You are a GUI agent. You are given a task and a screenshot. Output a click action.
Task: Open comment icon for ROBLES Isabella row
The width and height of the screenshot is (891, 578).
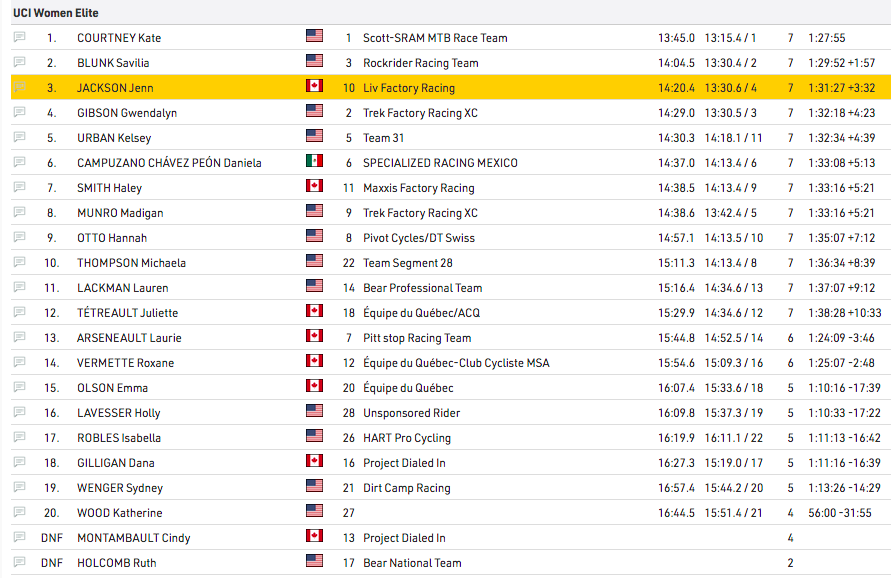click(x=20, y=437)
